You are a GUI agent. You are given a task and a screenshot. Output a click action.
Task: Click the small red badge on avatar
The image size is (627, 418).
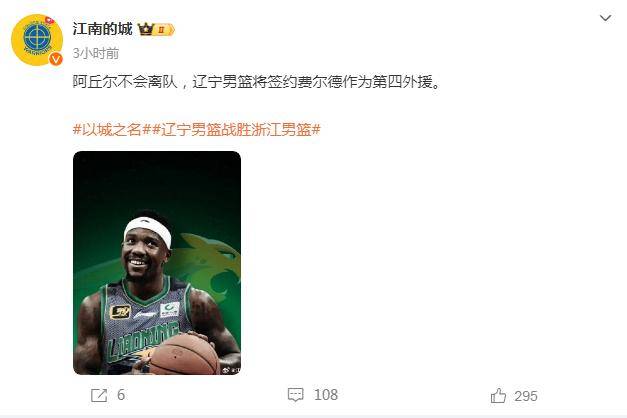pyautogui.click(x=49, y=19)
